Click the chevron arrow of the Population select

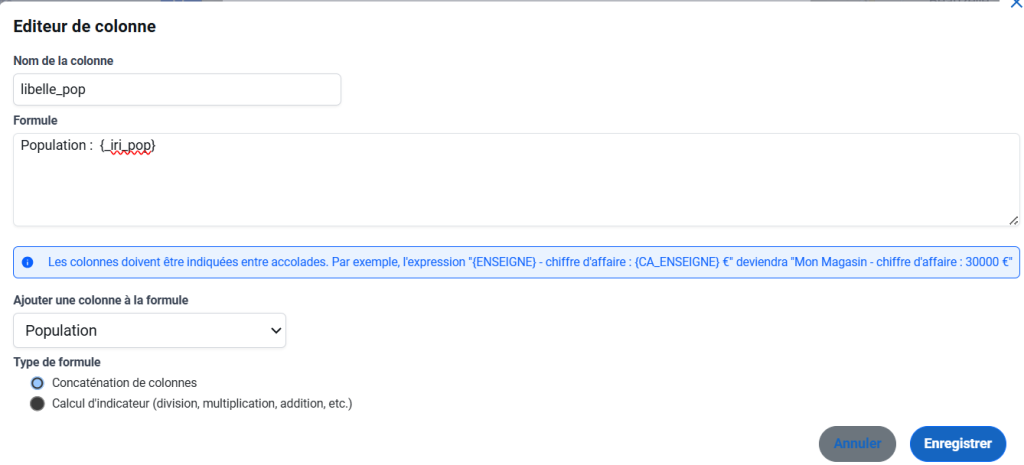click(x=275, y=330)
